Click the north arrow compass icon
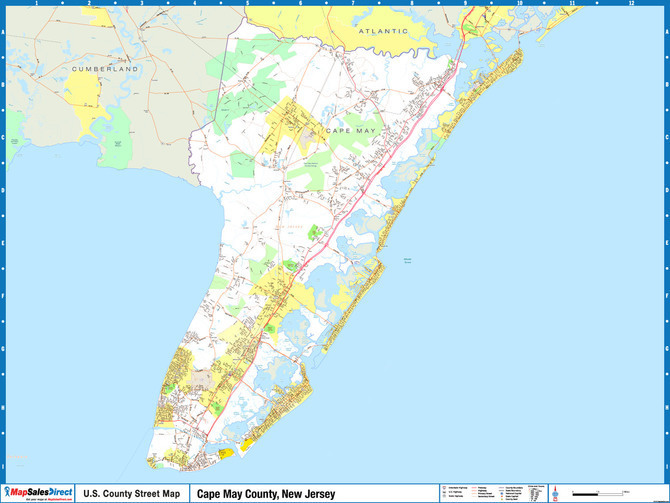 [x=555, y=494]
